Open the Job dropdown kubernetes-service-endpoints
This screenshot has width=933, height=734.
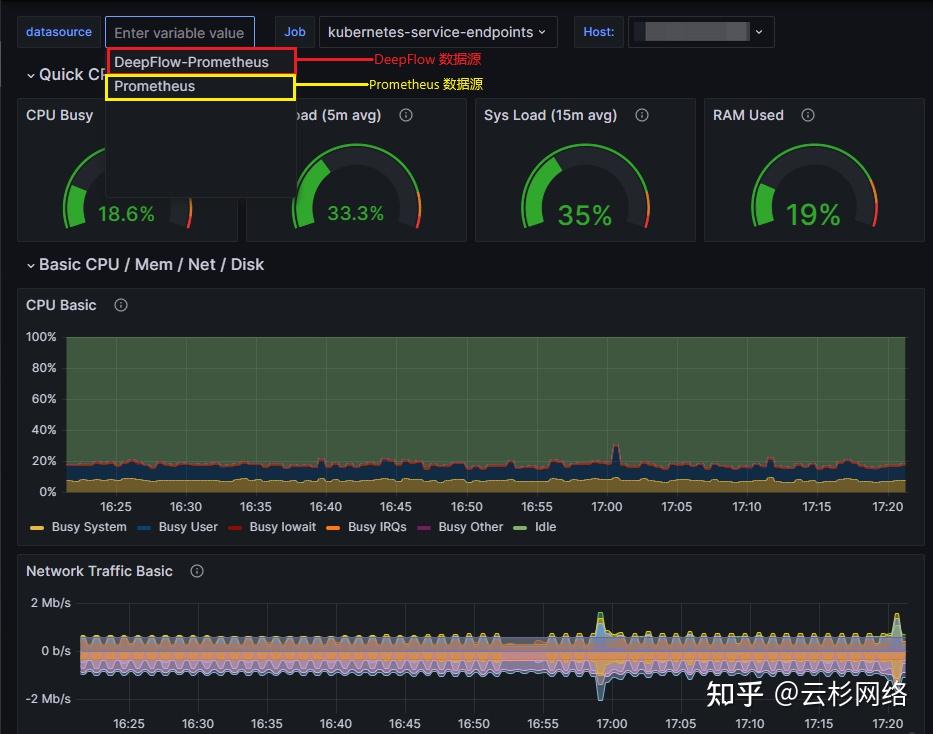tap(437, 32)
